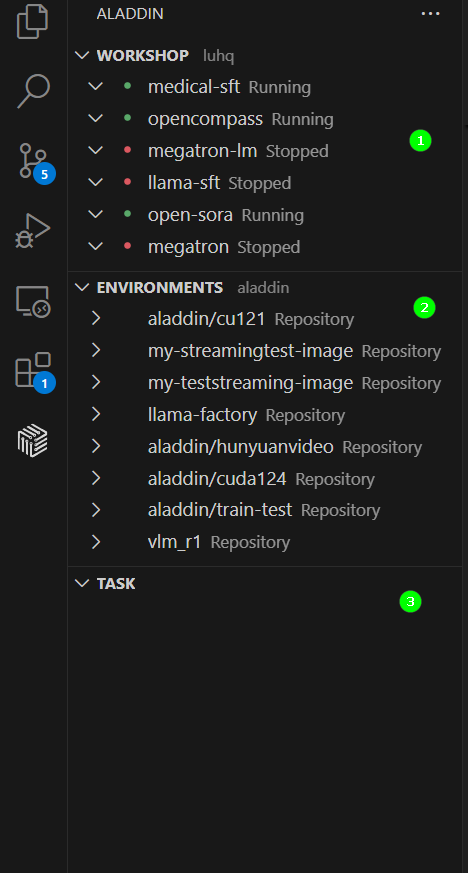
Task: Click the Running status of open-sora
Action: (273, 215)
